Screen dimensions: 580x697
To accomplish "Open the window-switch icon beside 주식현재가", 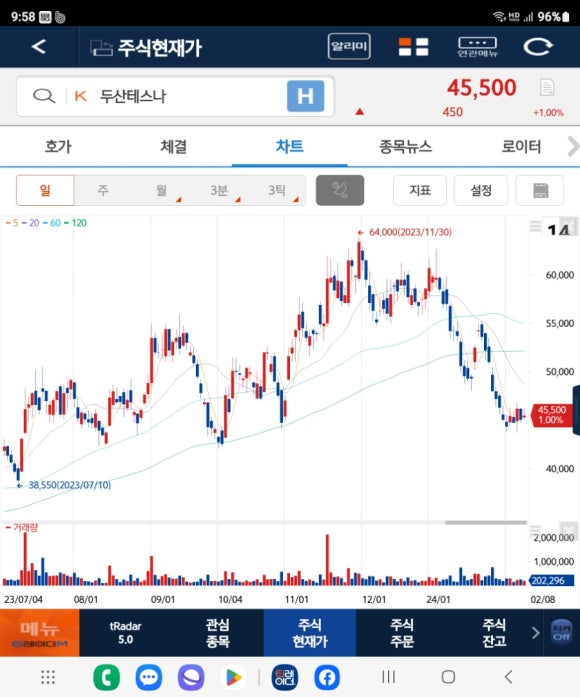I will (101, 48).
